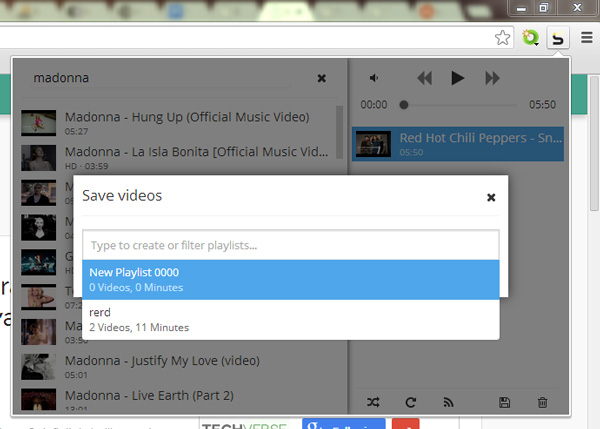600x429 pixels.
Task: Click the Hung Up video thumbnail
Action: (38, 123)
